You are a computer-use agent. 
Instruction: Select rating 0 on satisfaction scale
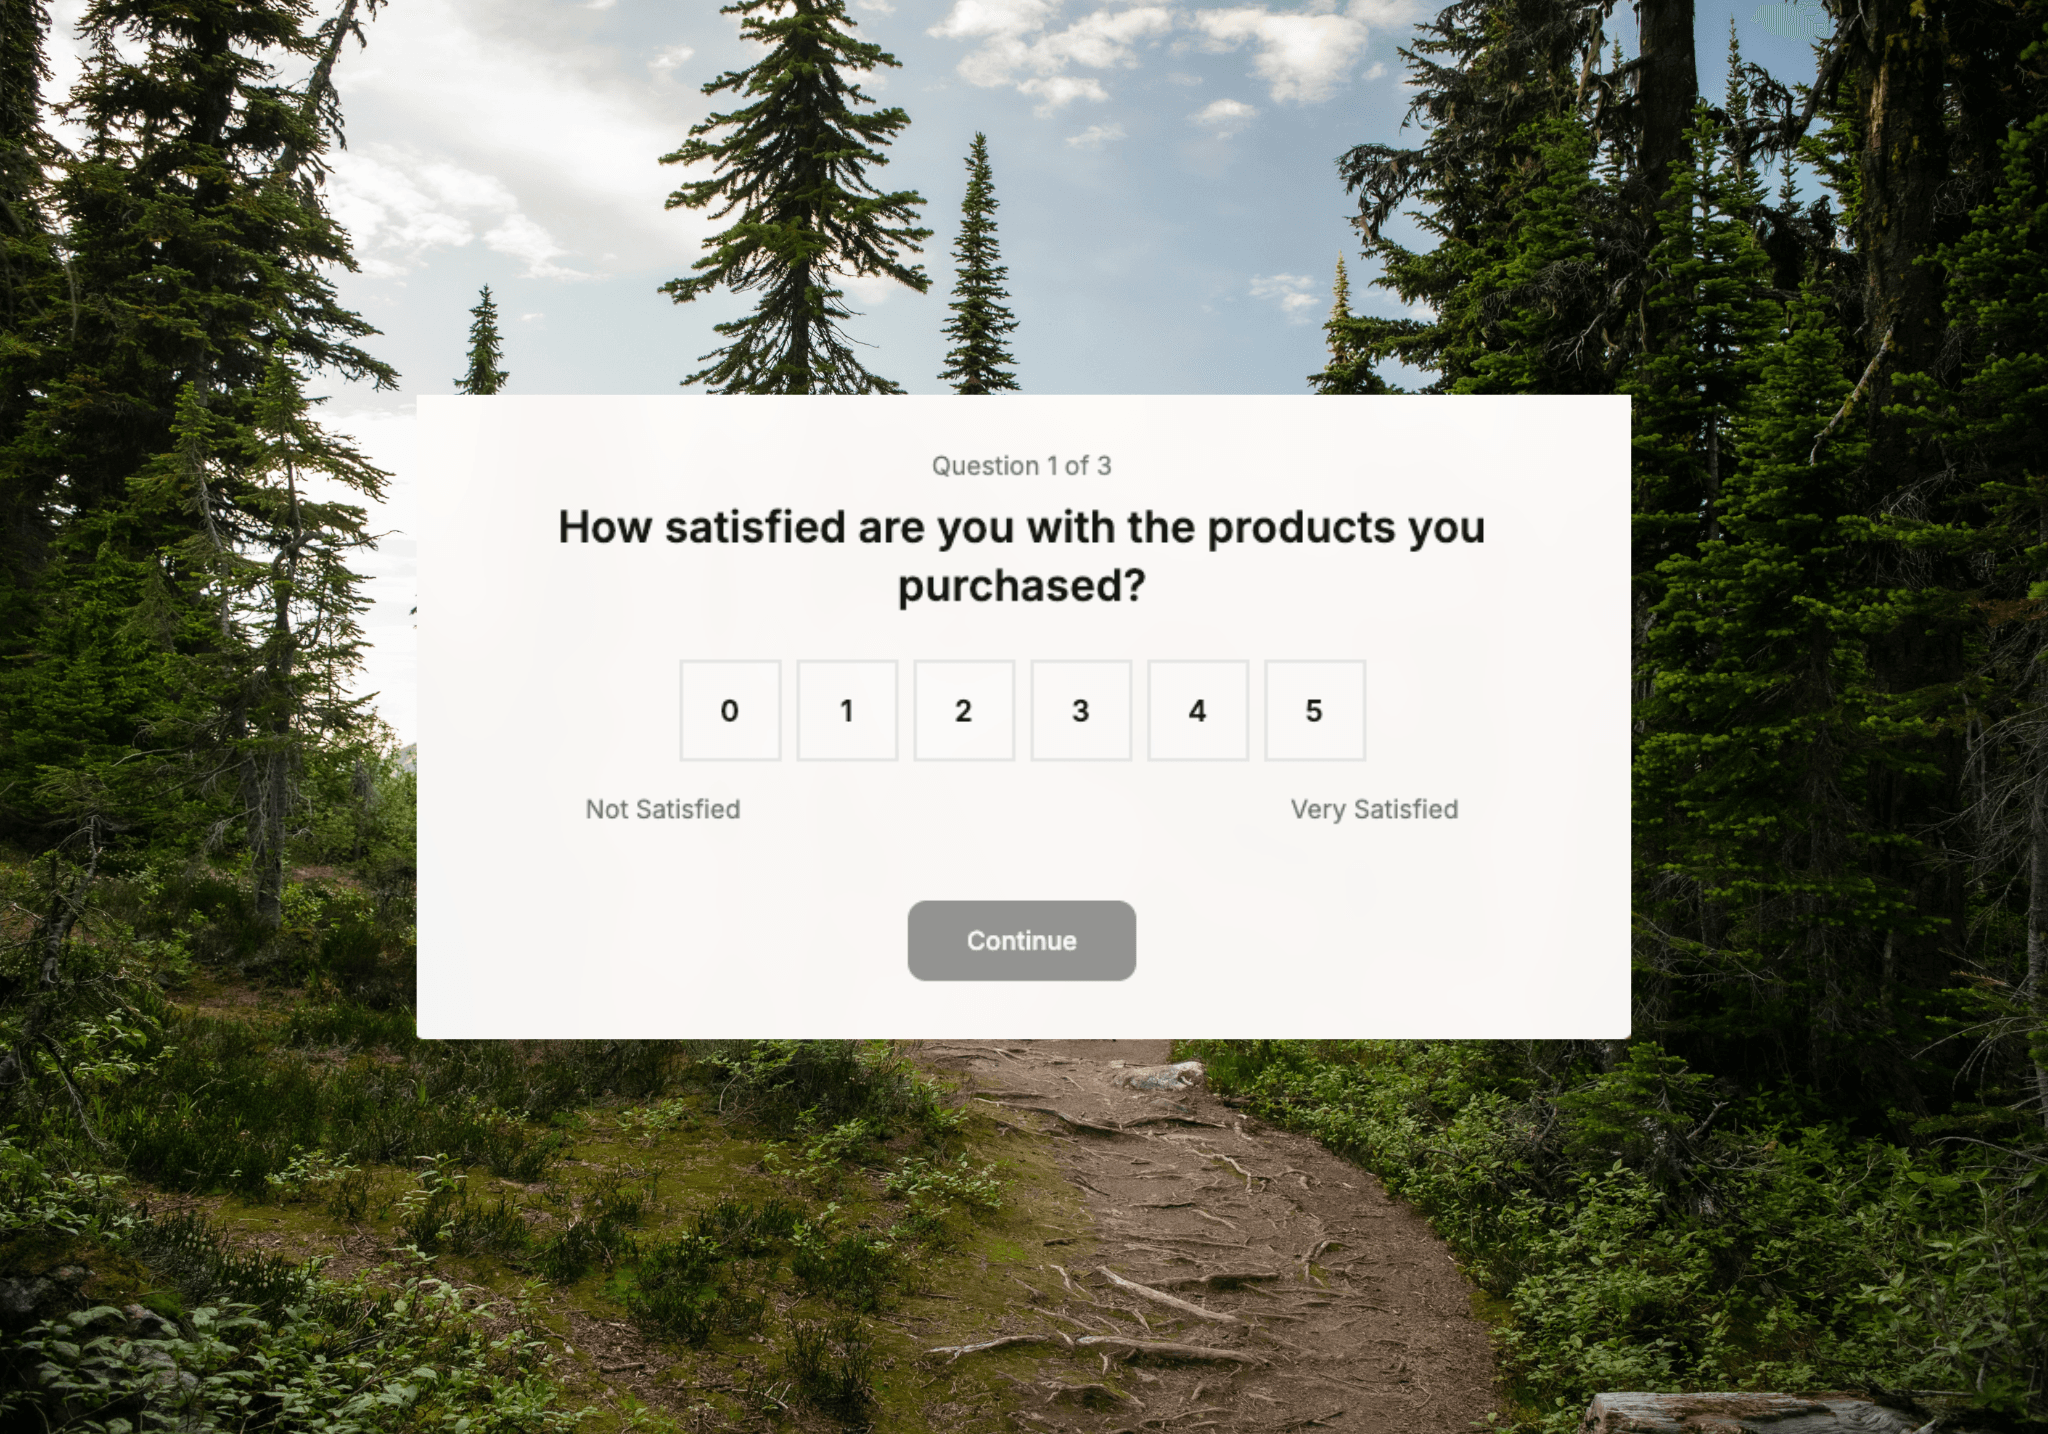pyautogui.click(x=730, y=710)
